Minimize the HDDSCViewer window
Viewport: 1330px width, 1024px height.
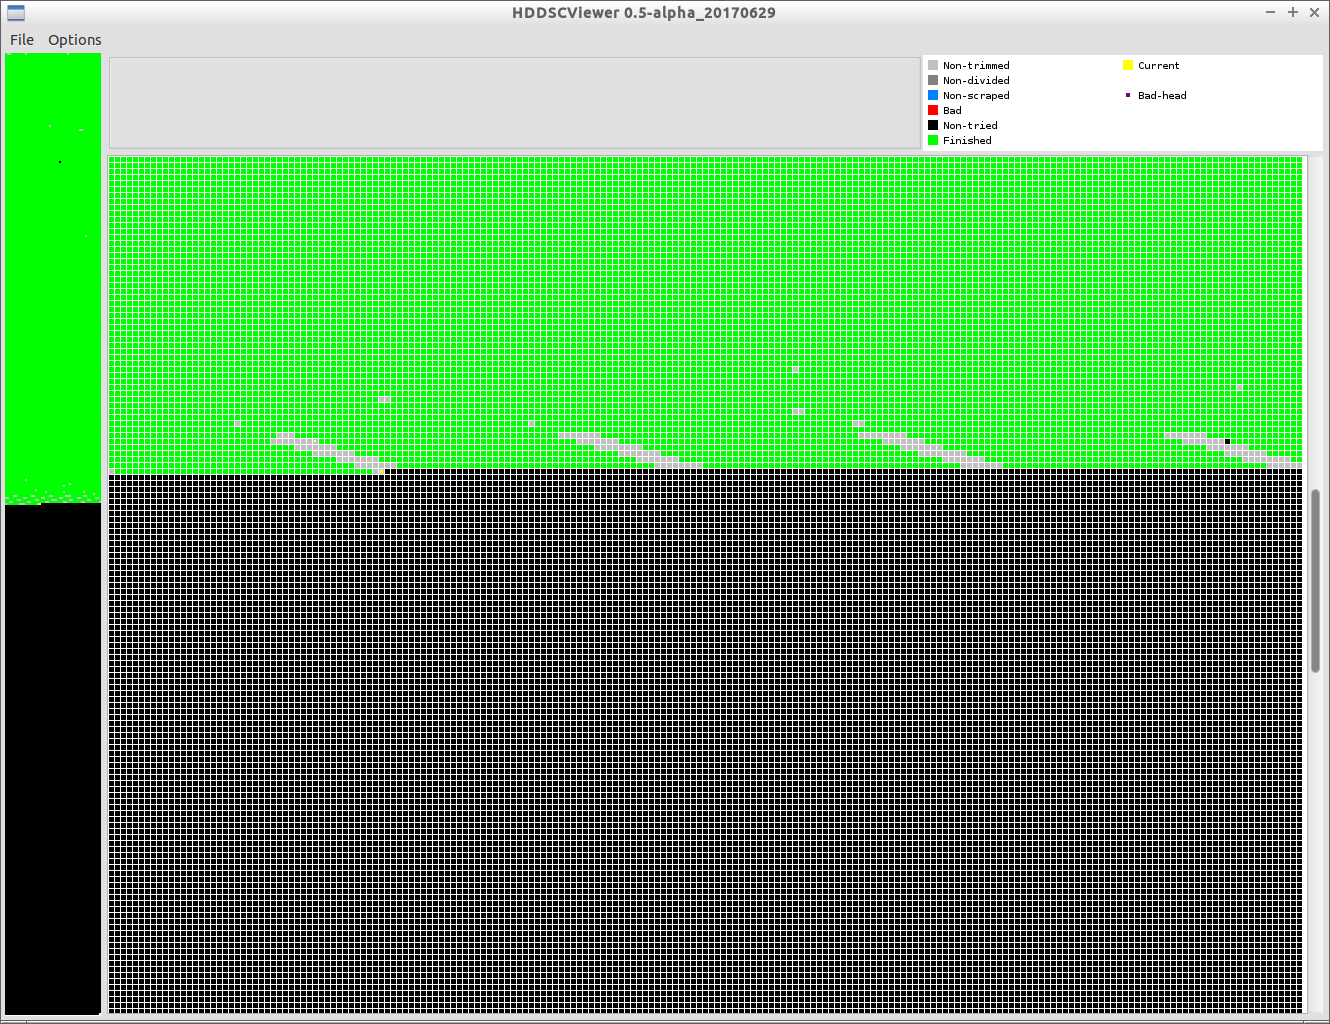(1270, 12)
